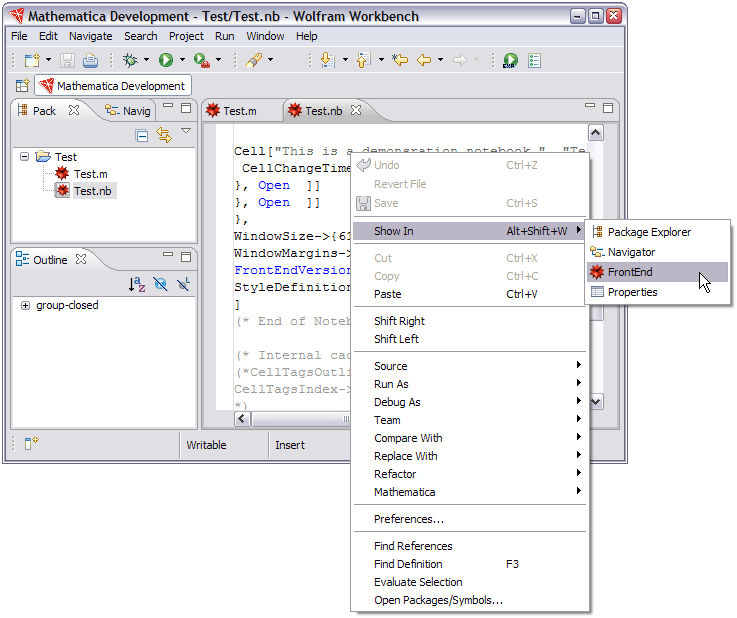Open the Project menu
Viewport: 737px width, 618px height.
pyautogui.click(x=186, y=36)
